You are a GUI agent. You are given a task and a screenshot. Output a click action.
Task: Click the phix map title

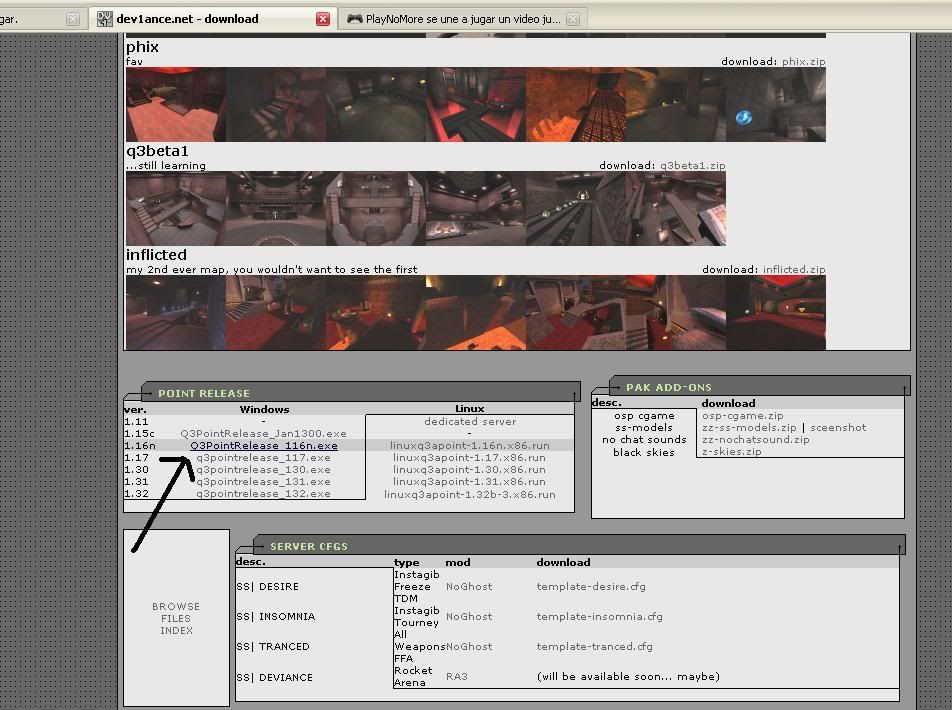click(x=142, y=47)
